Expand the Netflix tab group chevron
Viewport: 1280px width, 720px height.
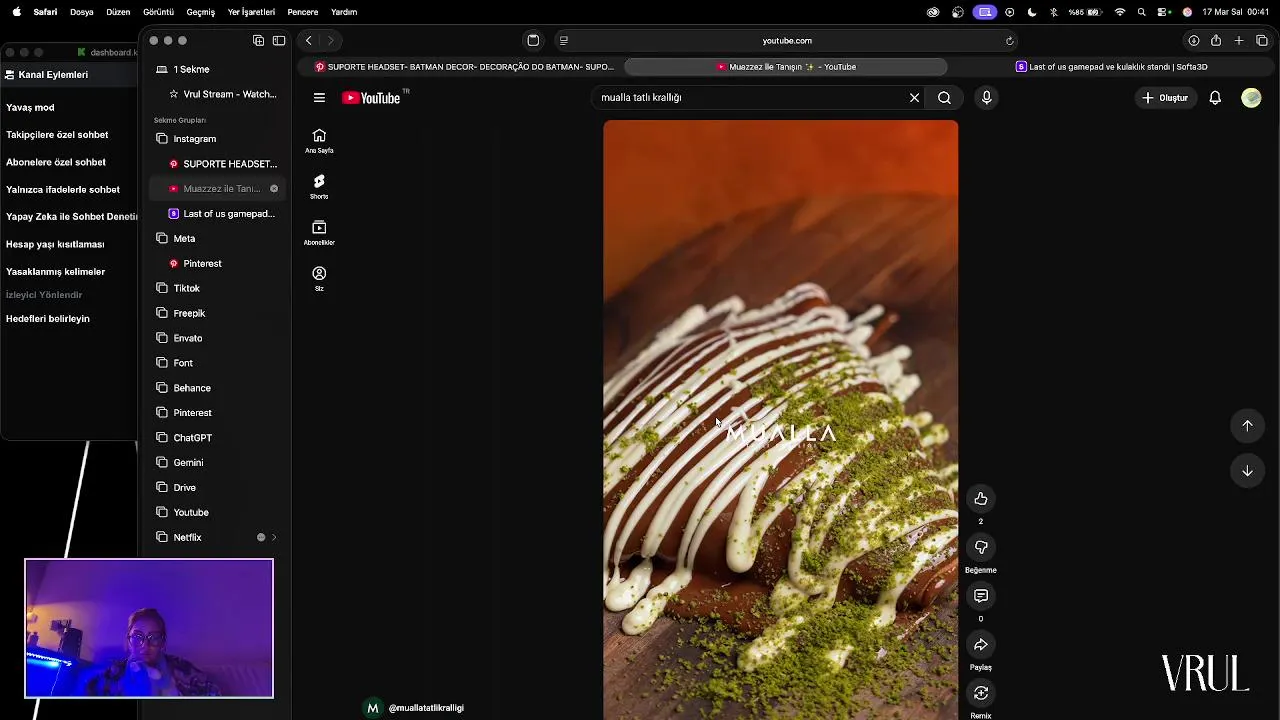click(274, 538)
